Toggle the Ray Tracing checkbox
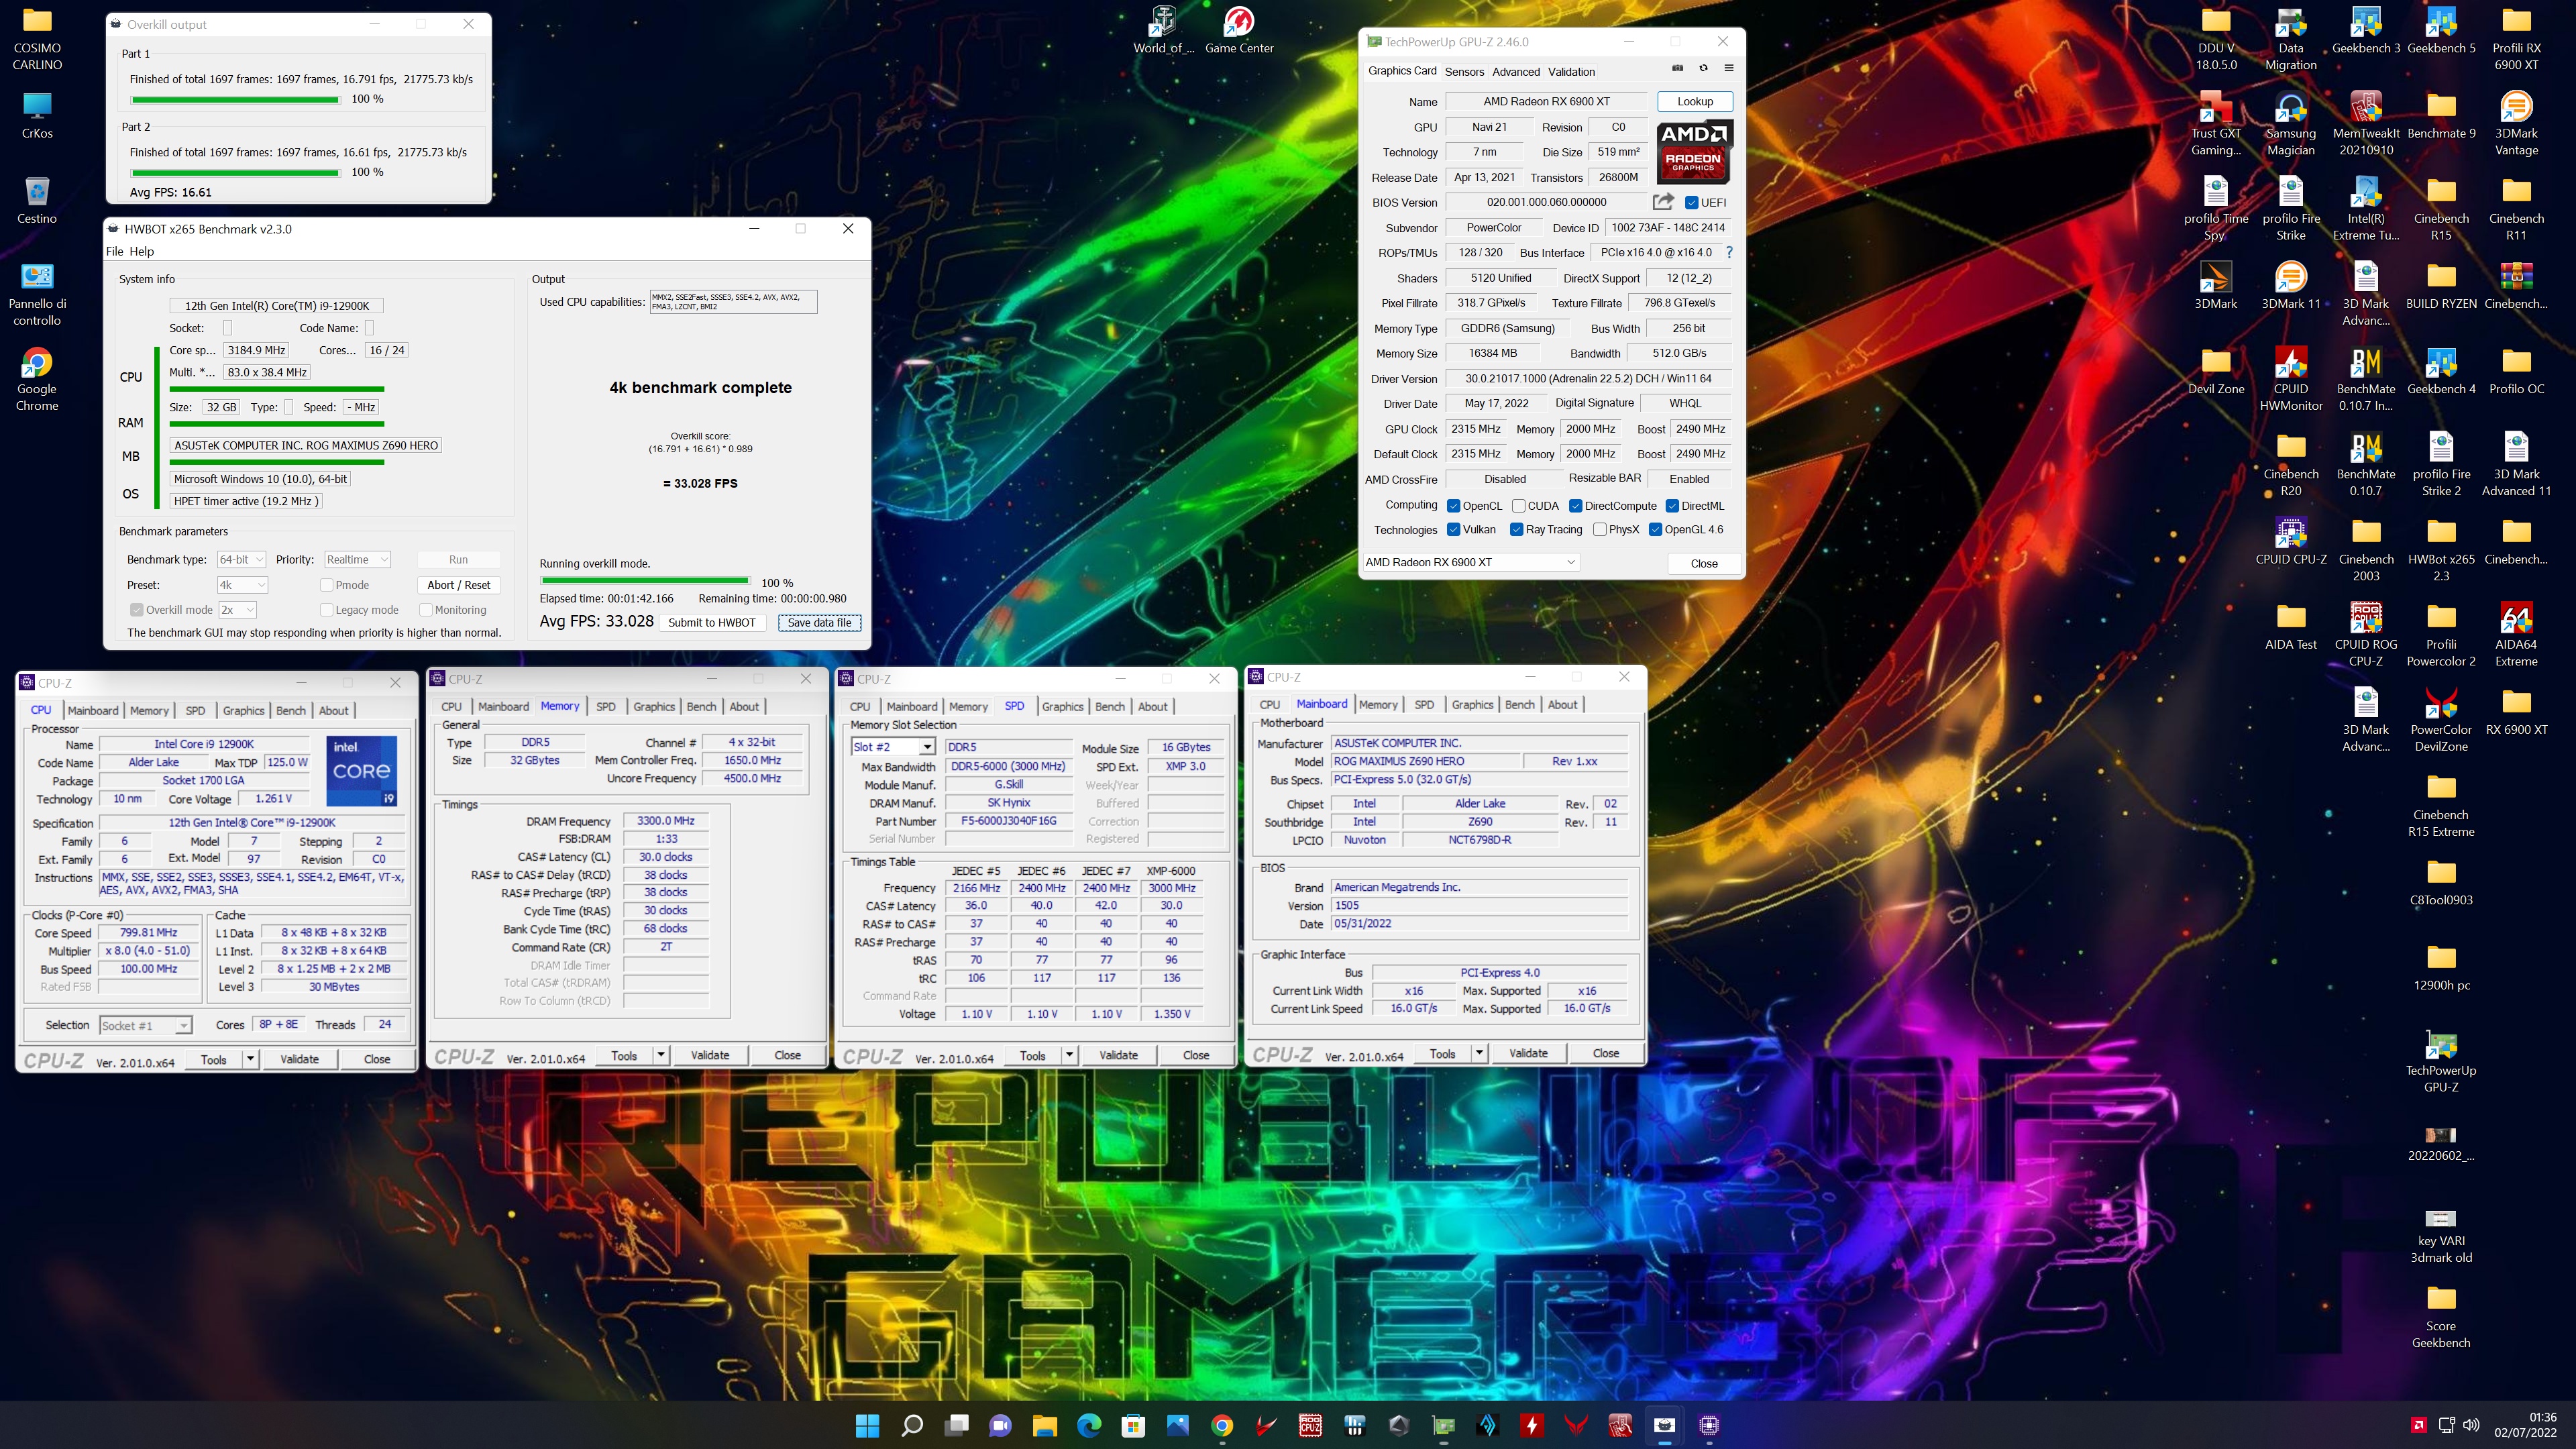 (x=1516, y=530)
